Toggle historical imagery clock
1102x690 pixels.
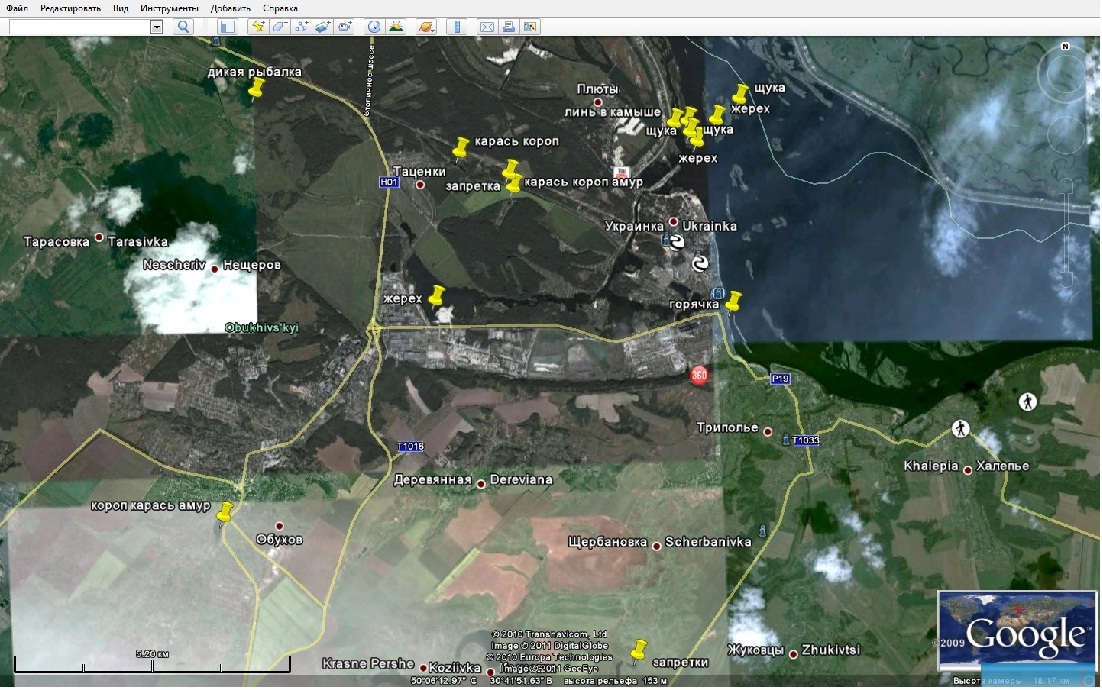point(374,27)
